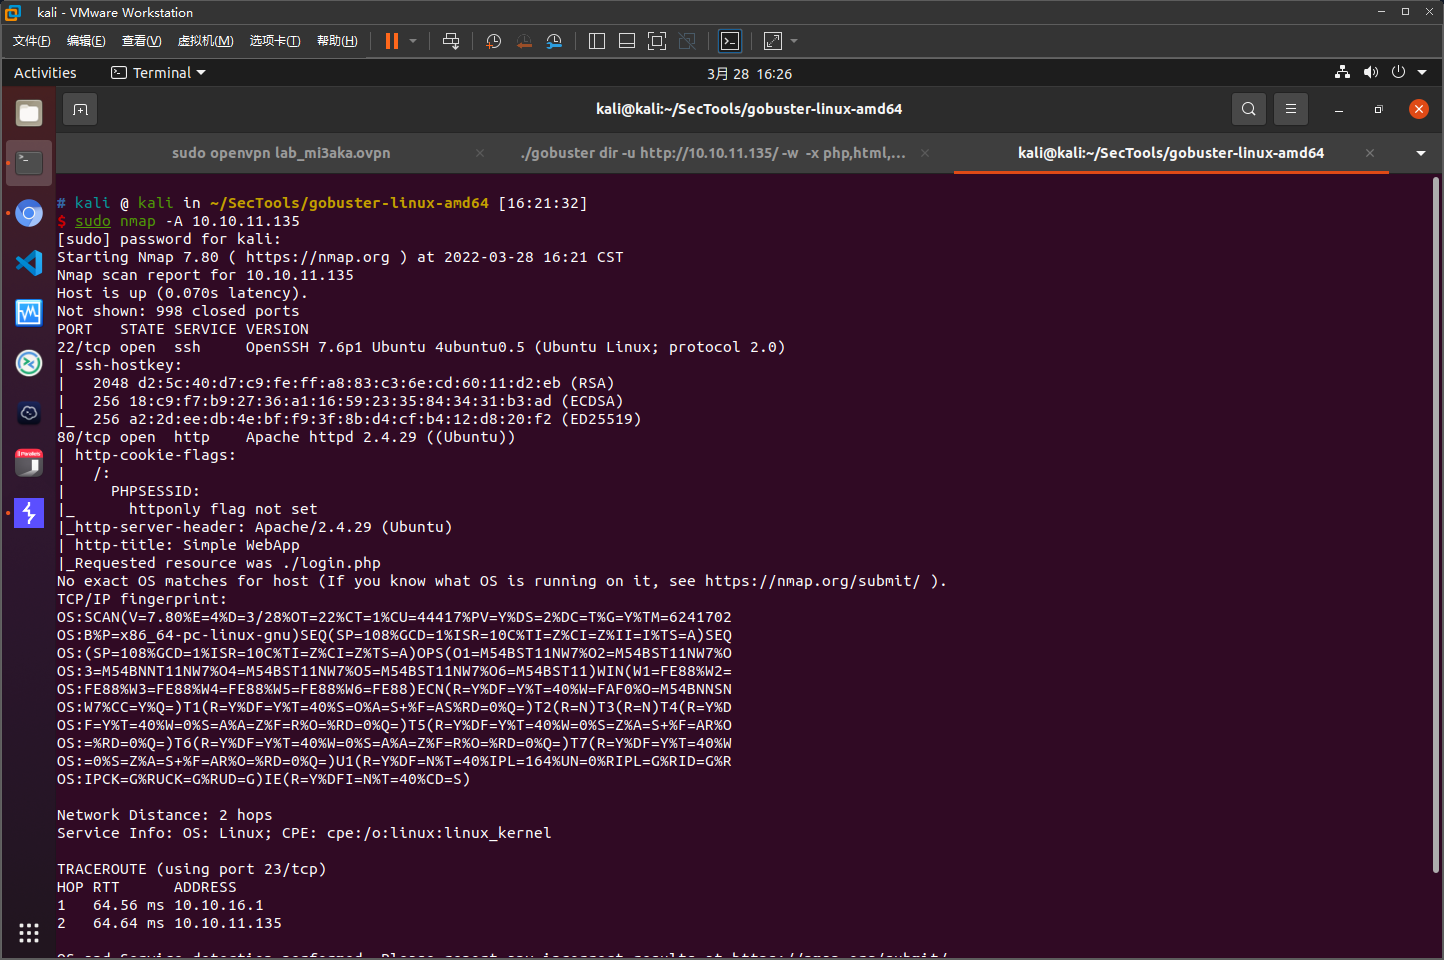Open the https://nmap.org link in output

(318, 257)
